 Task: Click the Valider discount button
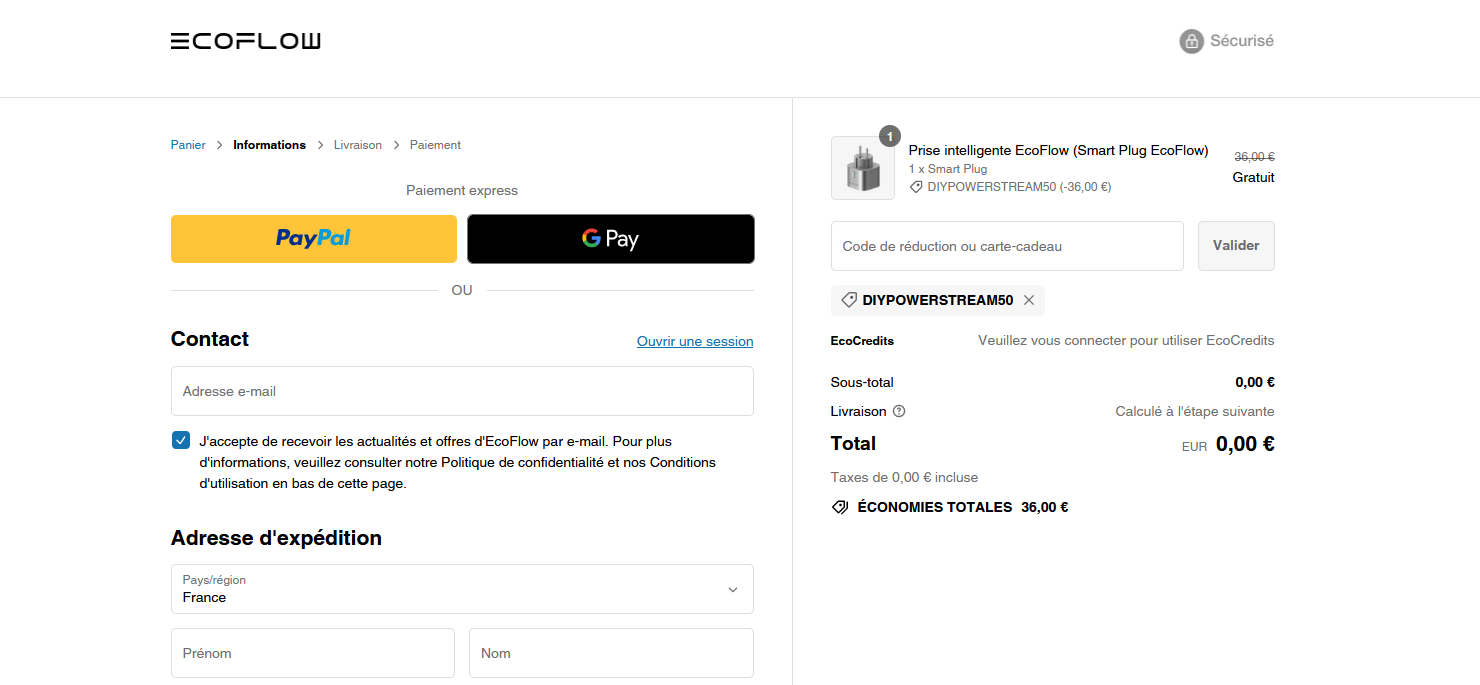click(x=1236, y=246)
